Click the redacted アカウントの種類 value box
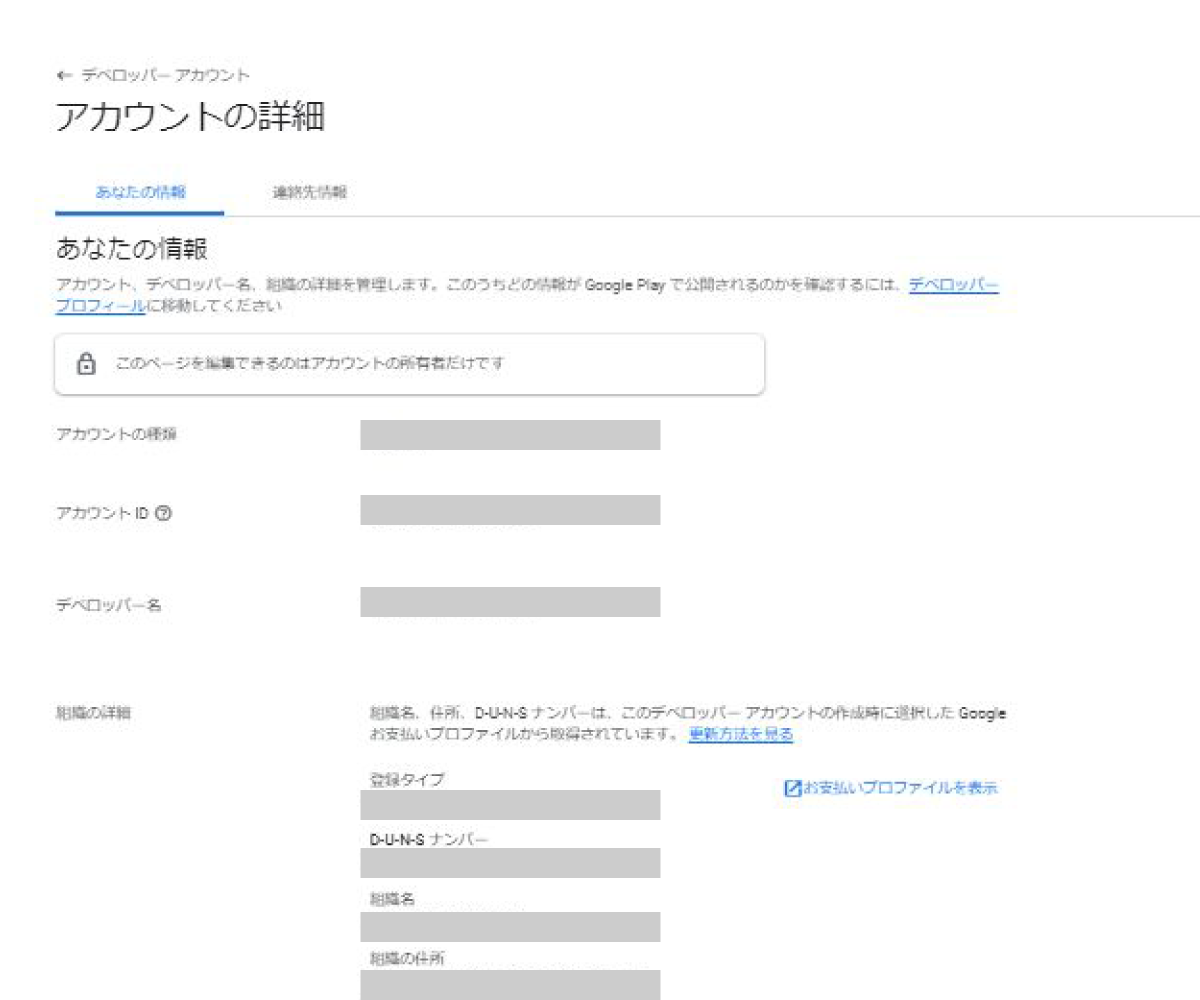The height and width of the screenshot is (1000, 1200). tap(510, 435)
